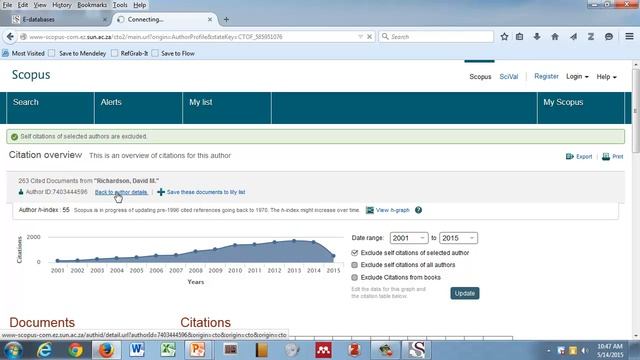Open PowerPoint from taskbar
The image size is (640, 360).
tap(198, 350)
